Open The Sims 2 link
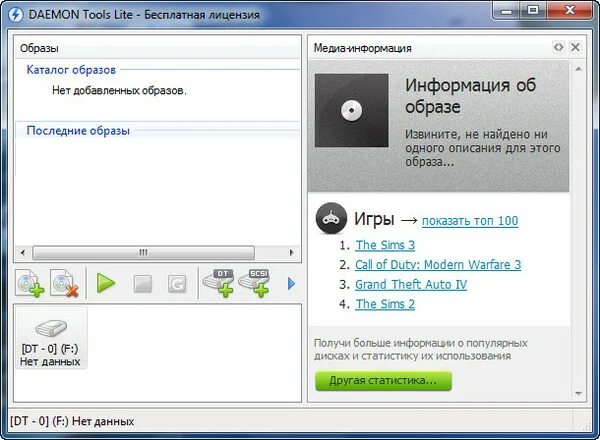The height and width of the screenshot is (440, 600). pyautogui.click(x=385, y=304)
